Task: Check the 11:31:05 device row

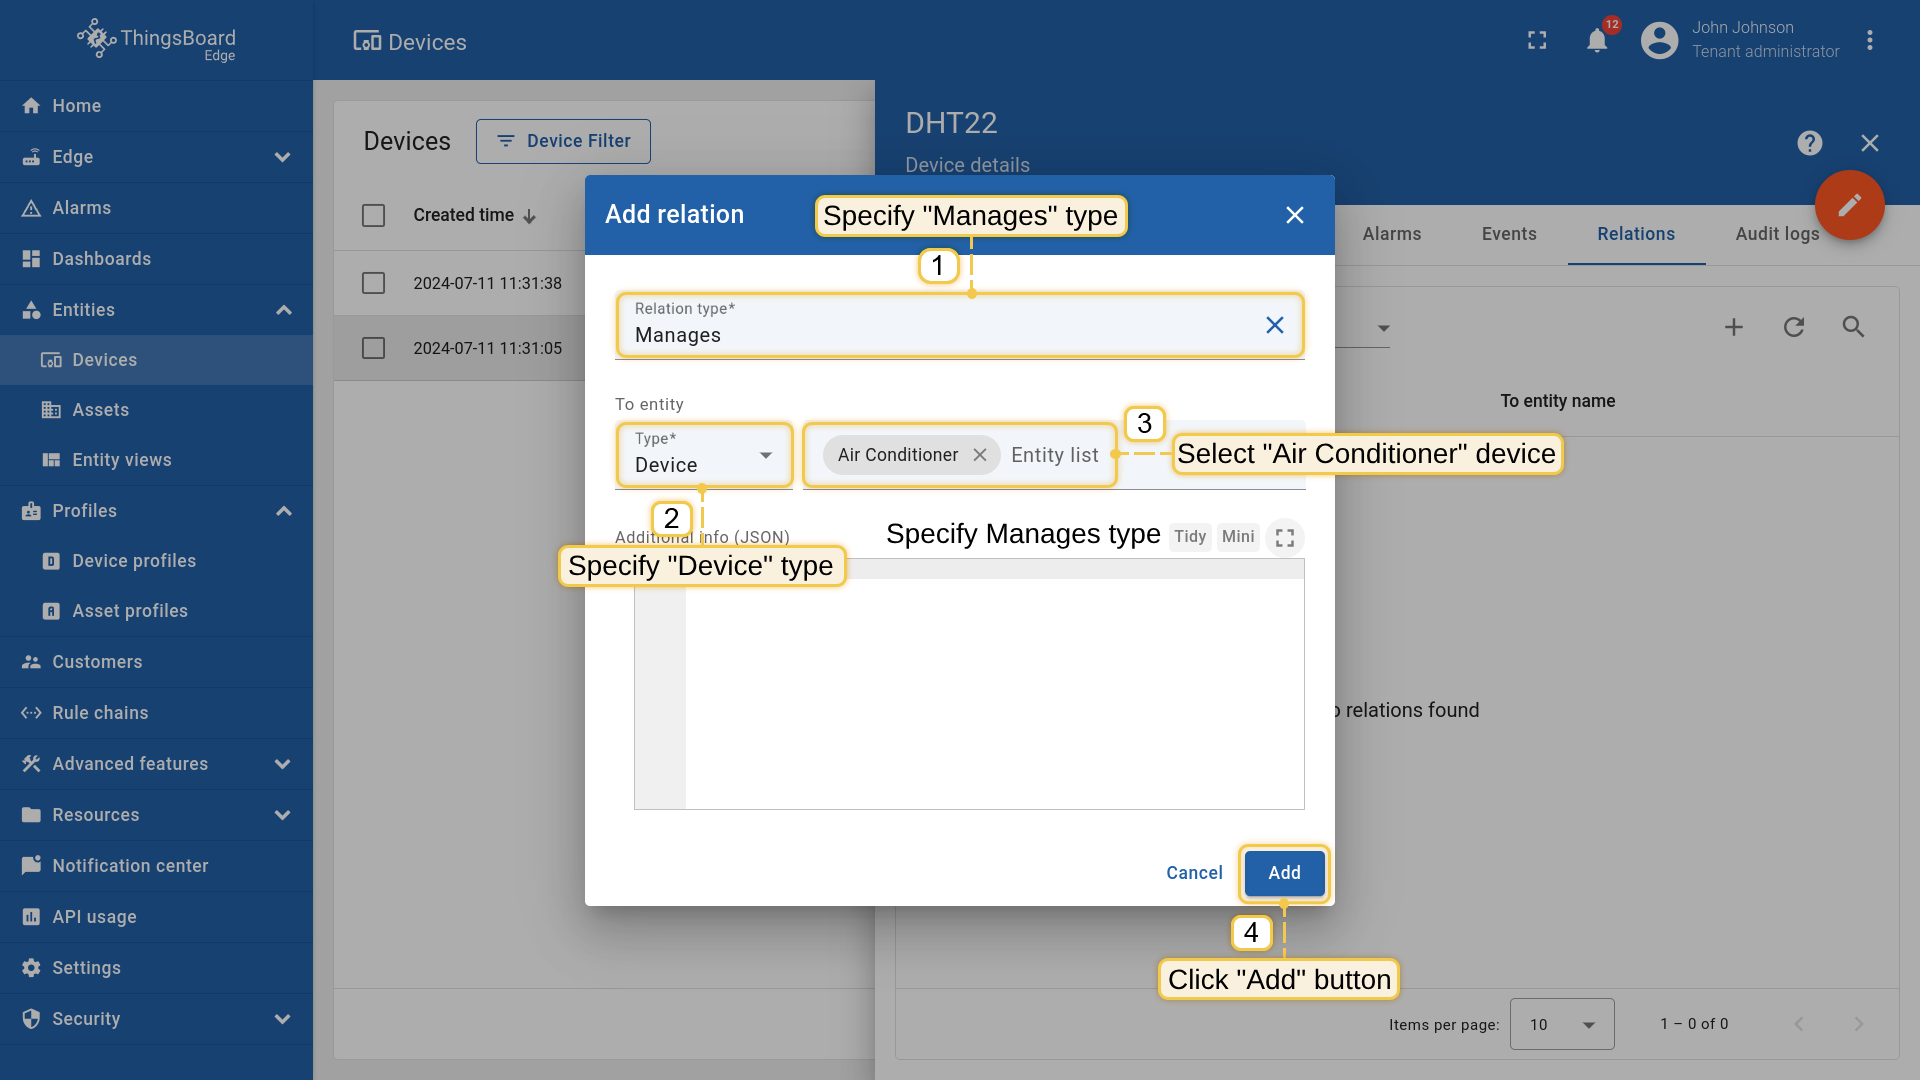Action: (x=373, y=348)
